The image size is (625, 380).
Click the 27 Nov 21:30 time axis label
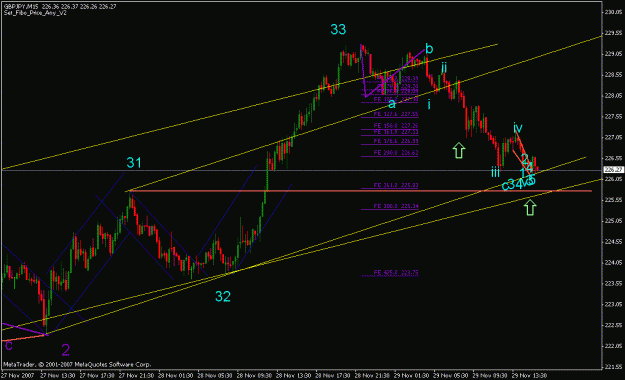pos(136,376)
